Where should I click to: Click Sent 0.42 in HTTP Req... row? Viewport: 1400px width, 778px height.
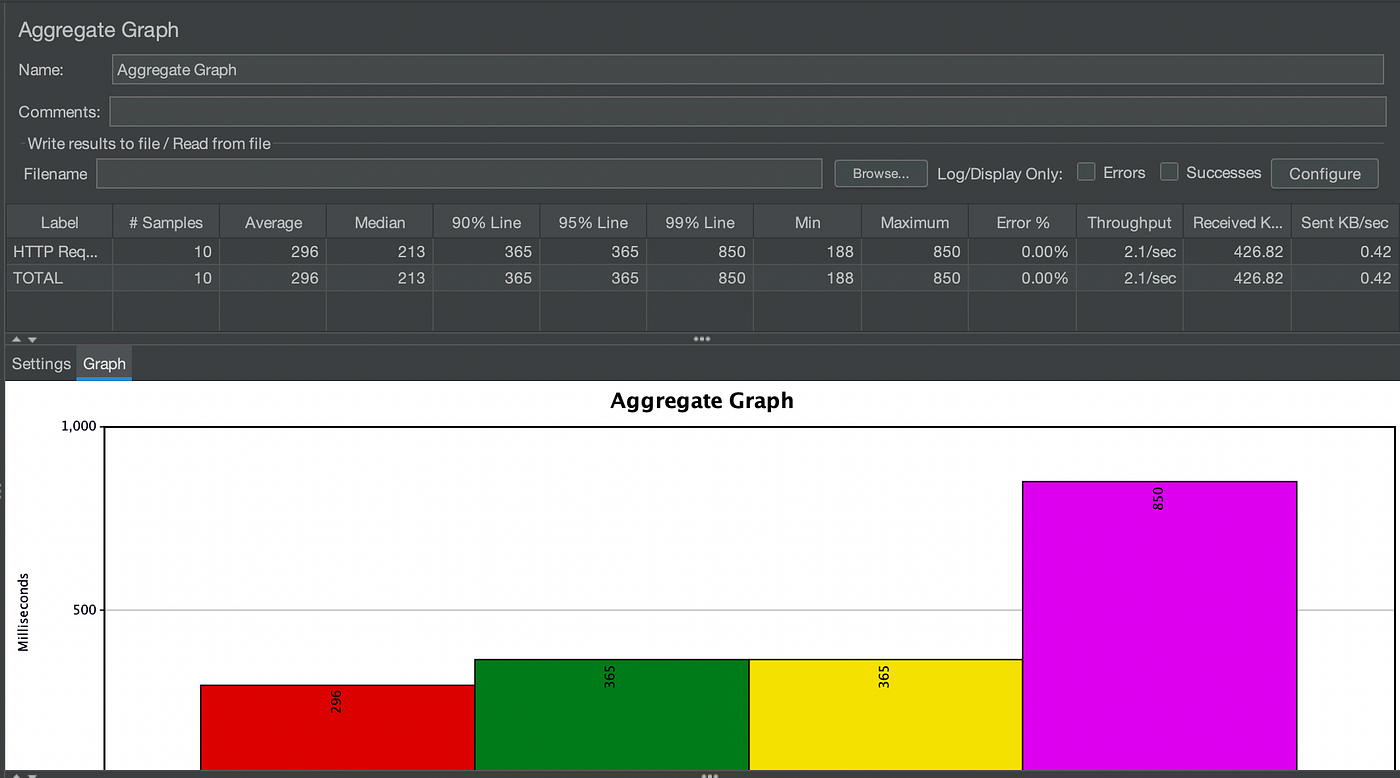1345,252
